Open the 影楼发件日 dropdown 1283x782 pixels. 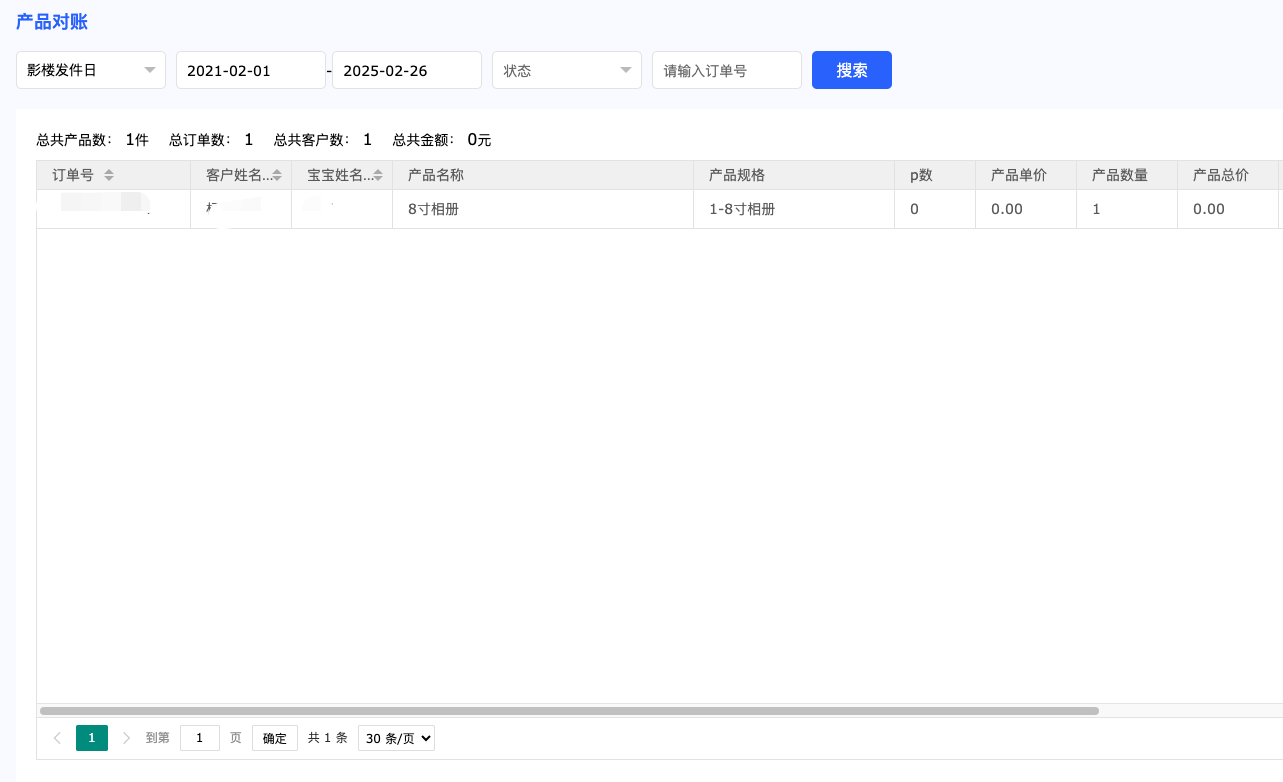91,70
